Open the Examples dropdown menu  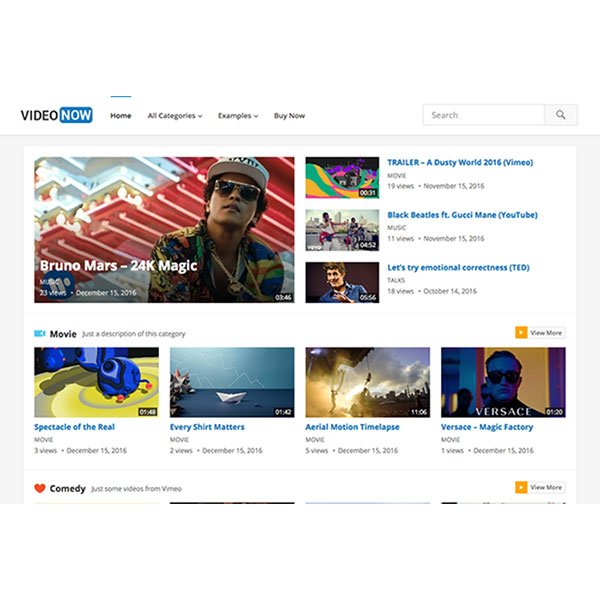pyautogui.click(x=238, y=116)
